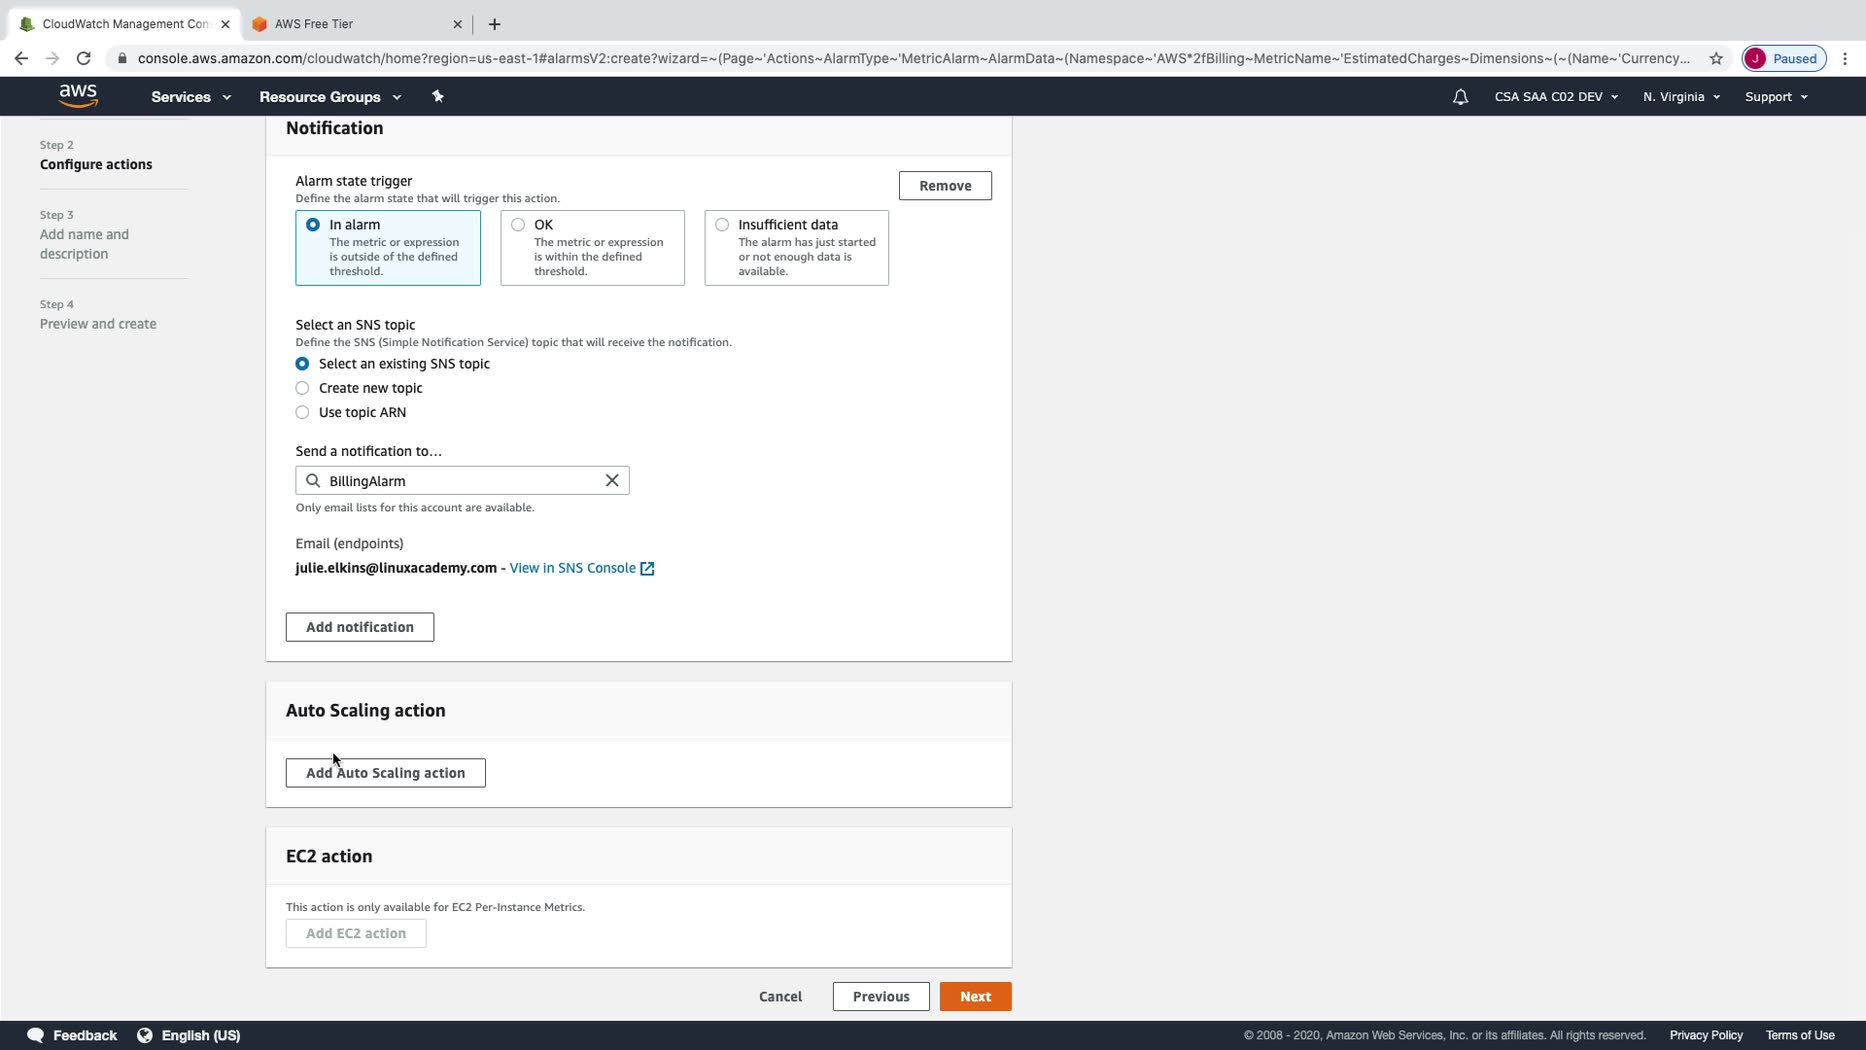Click the disabled Add EC2 action button

pyautogui.click(x=356, y=933)
